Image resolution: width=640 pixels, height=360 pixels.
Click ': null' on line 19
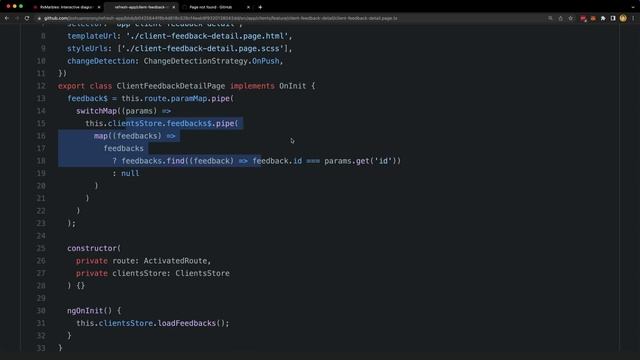(x=126, y=173)
